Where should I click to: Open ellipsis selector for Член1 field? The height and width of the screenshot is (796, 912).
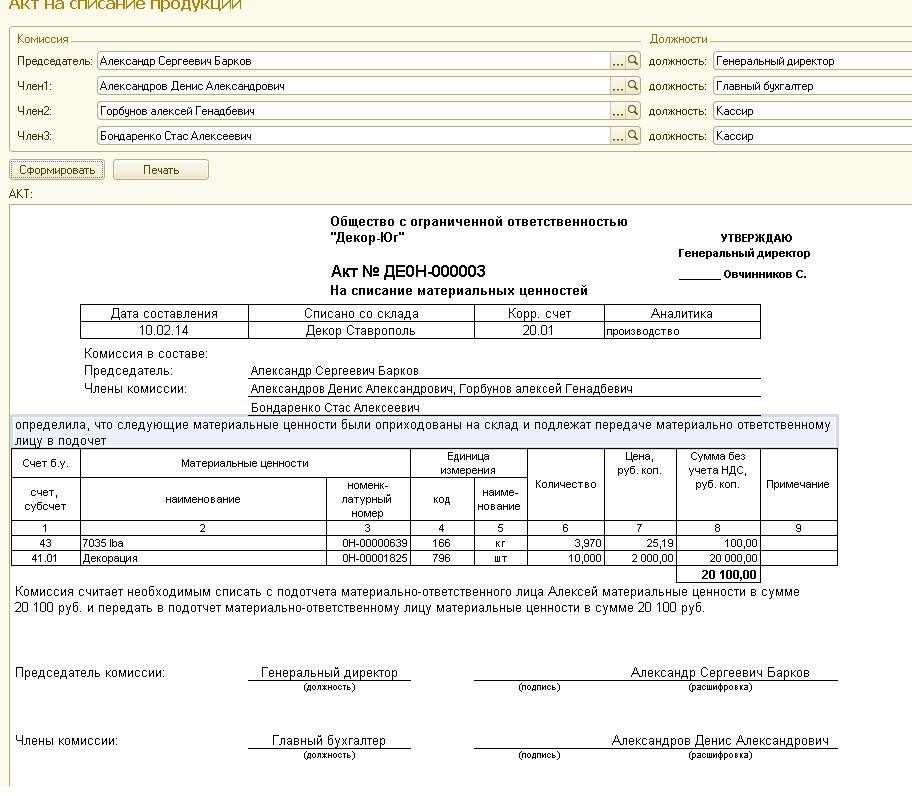point(618,85)
